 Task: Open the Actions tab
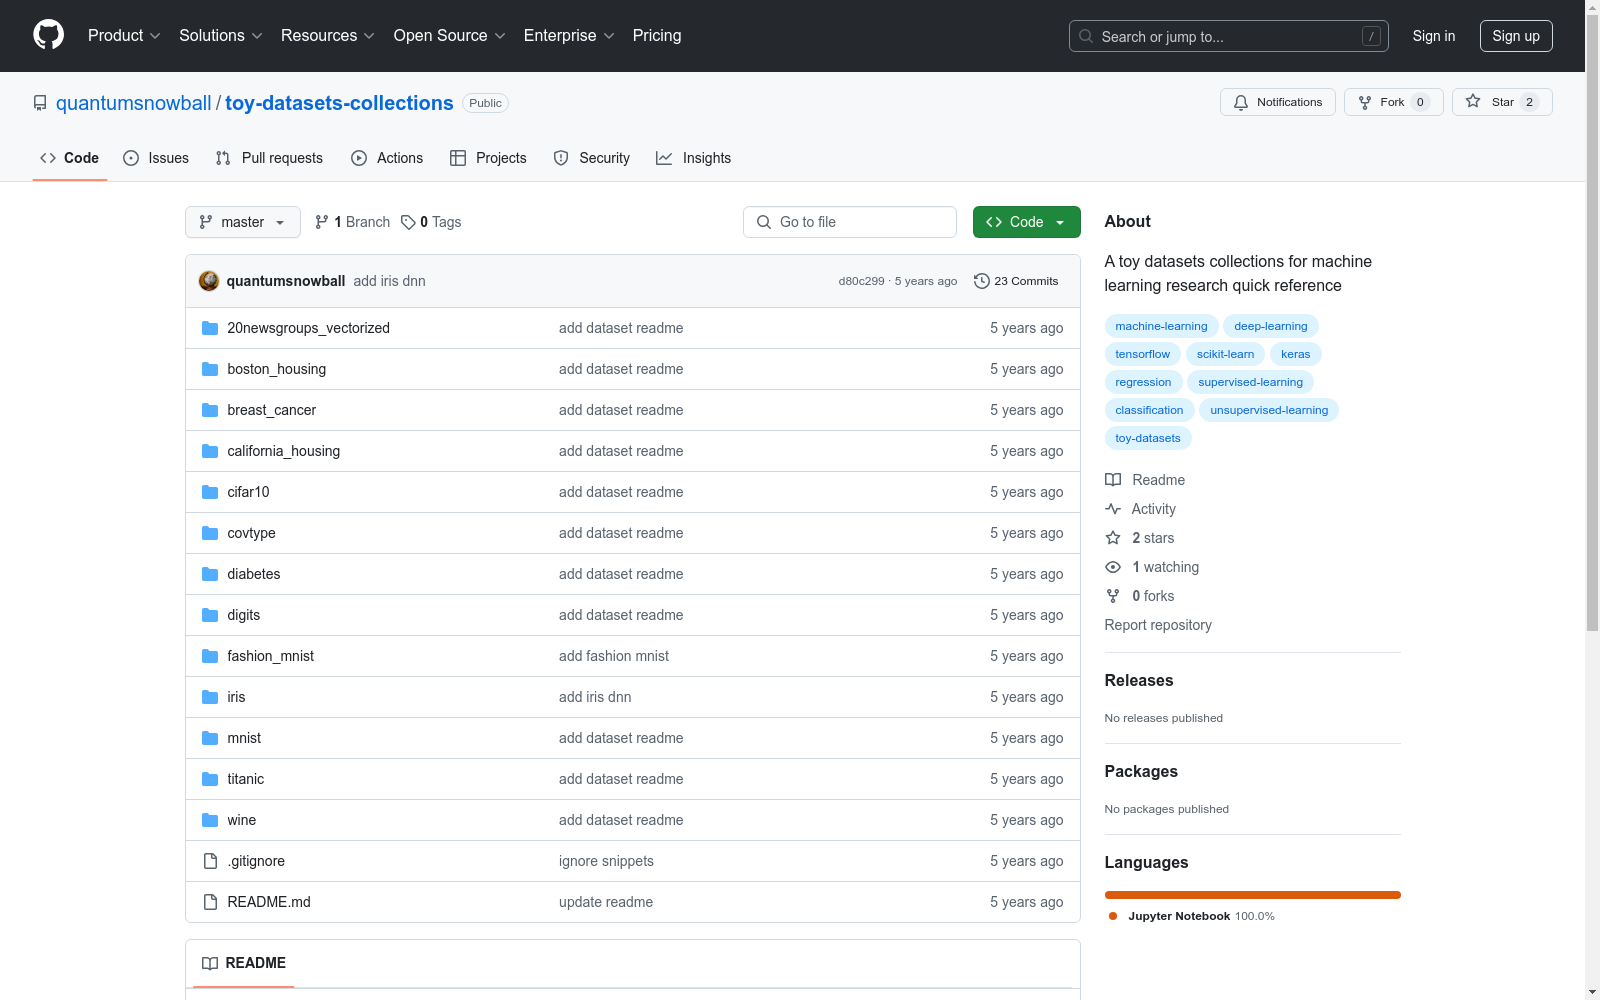pos(387,158)
